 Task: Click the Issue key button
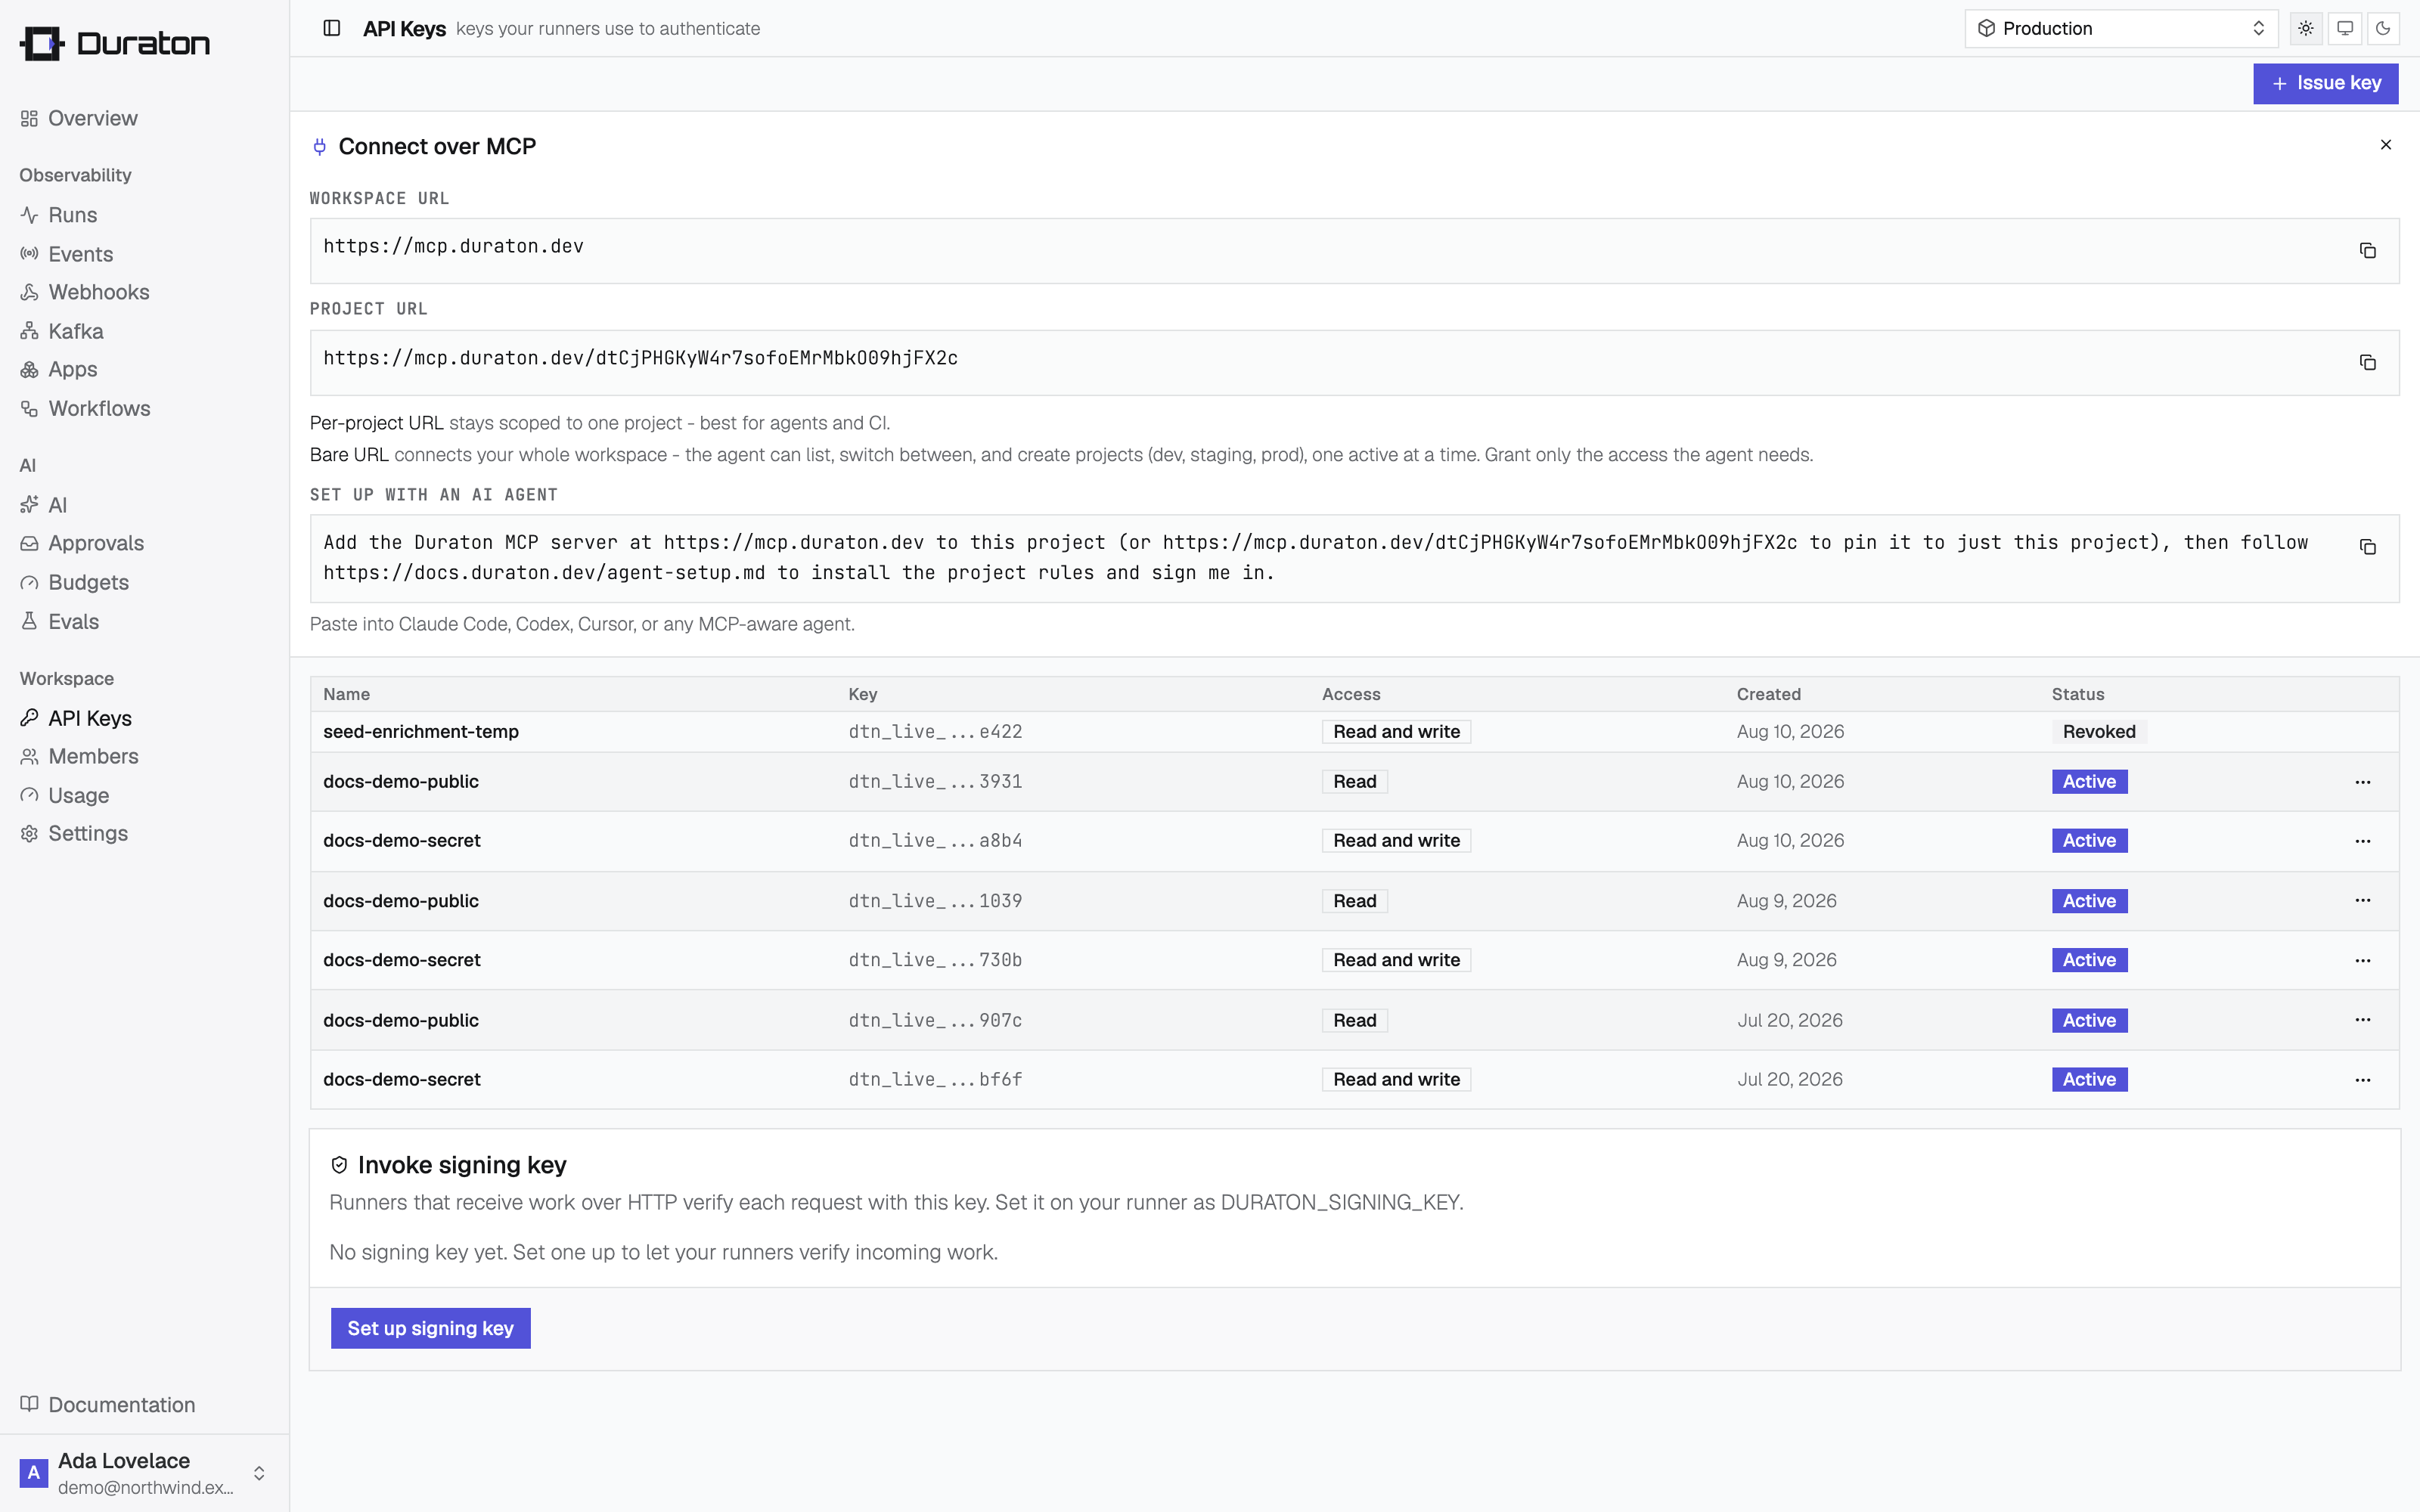tap(2325, 83)
